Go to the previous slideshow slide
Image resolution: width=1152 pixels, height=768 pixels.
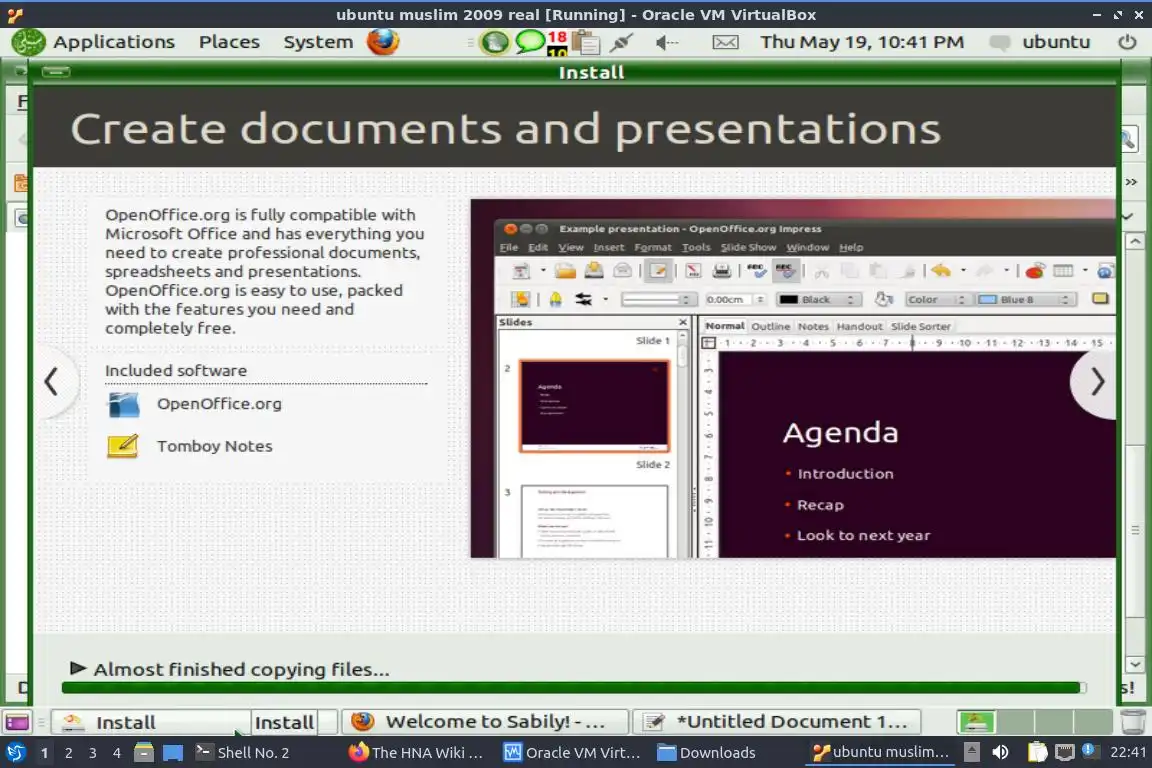click(x=51, y=381)
